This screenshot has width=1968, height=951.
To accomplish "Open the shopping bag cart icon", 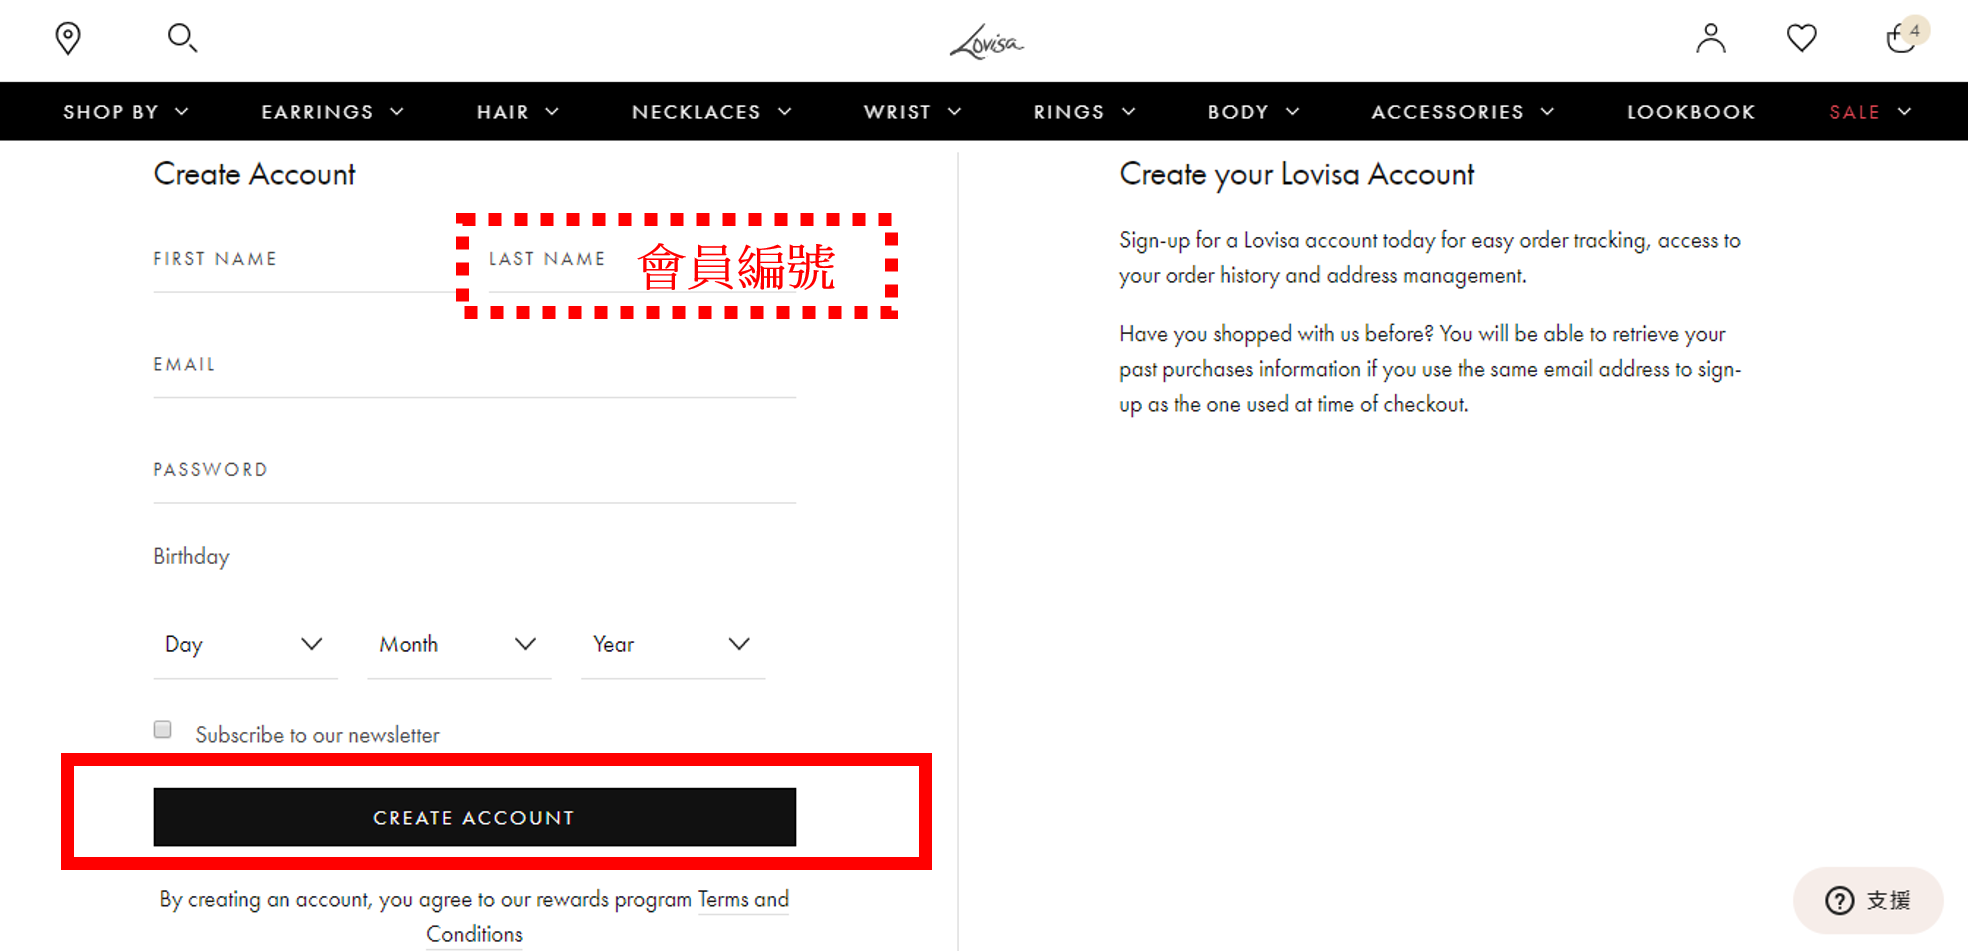I will point(1902,38).
